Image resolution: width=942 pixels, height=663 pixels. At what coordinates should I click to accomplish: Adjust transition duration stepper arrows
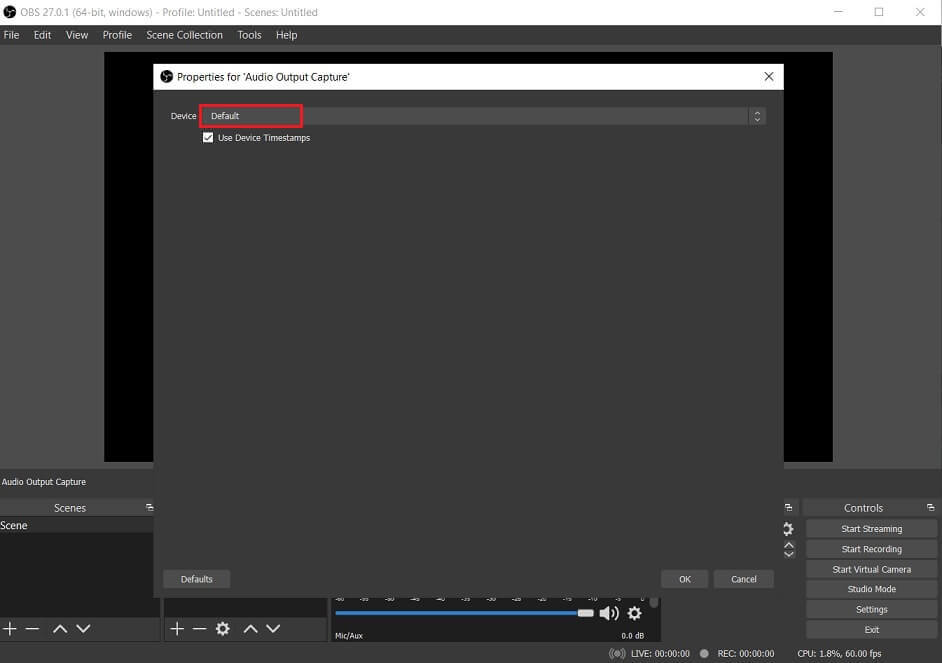(x=789, y=549)
